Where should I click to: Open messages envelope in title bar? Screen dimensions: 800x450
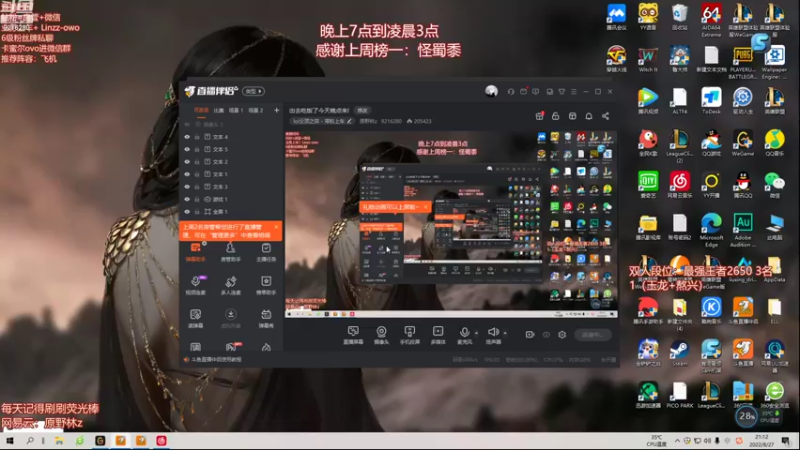523,92
